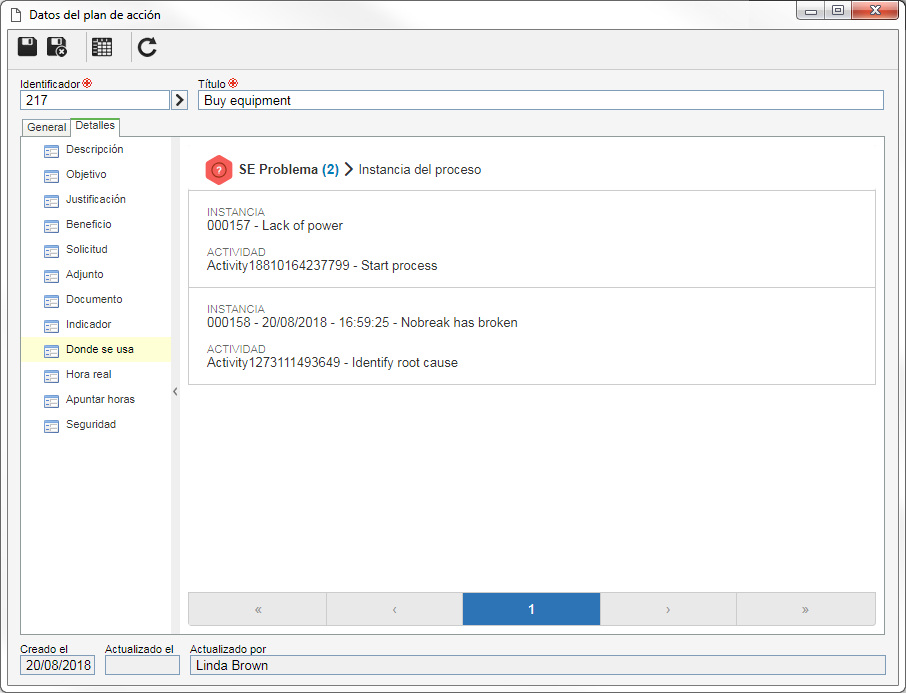
Task: Open the Descripción section
Action: pos(95,149)
